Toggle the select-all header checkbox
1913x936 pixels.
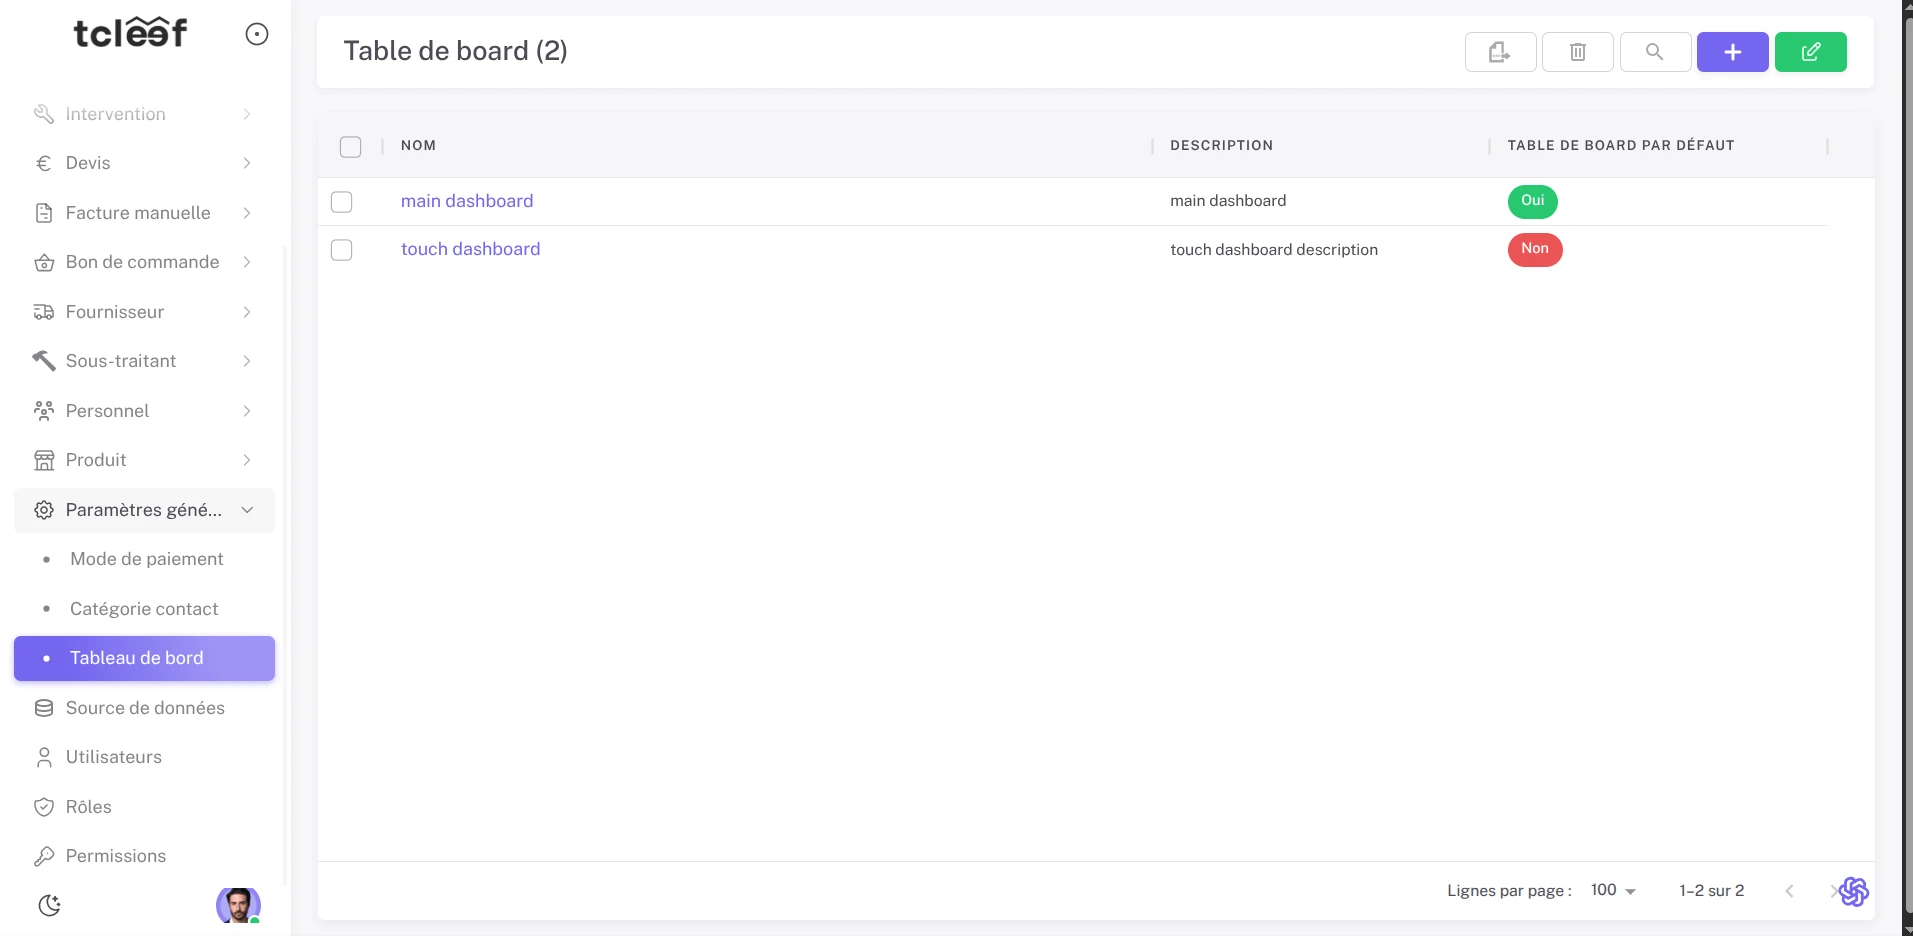[350, 147]
